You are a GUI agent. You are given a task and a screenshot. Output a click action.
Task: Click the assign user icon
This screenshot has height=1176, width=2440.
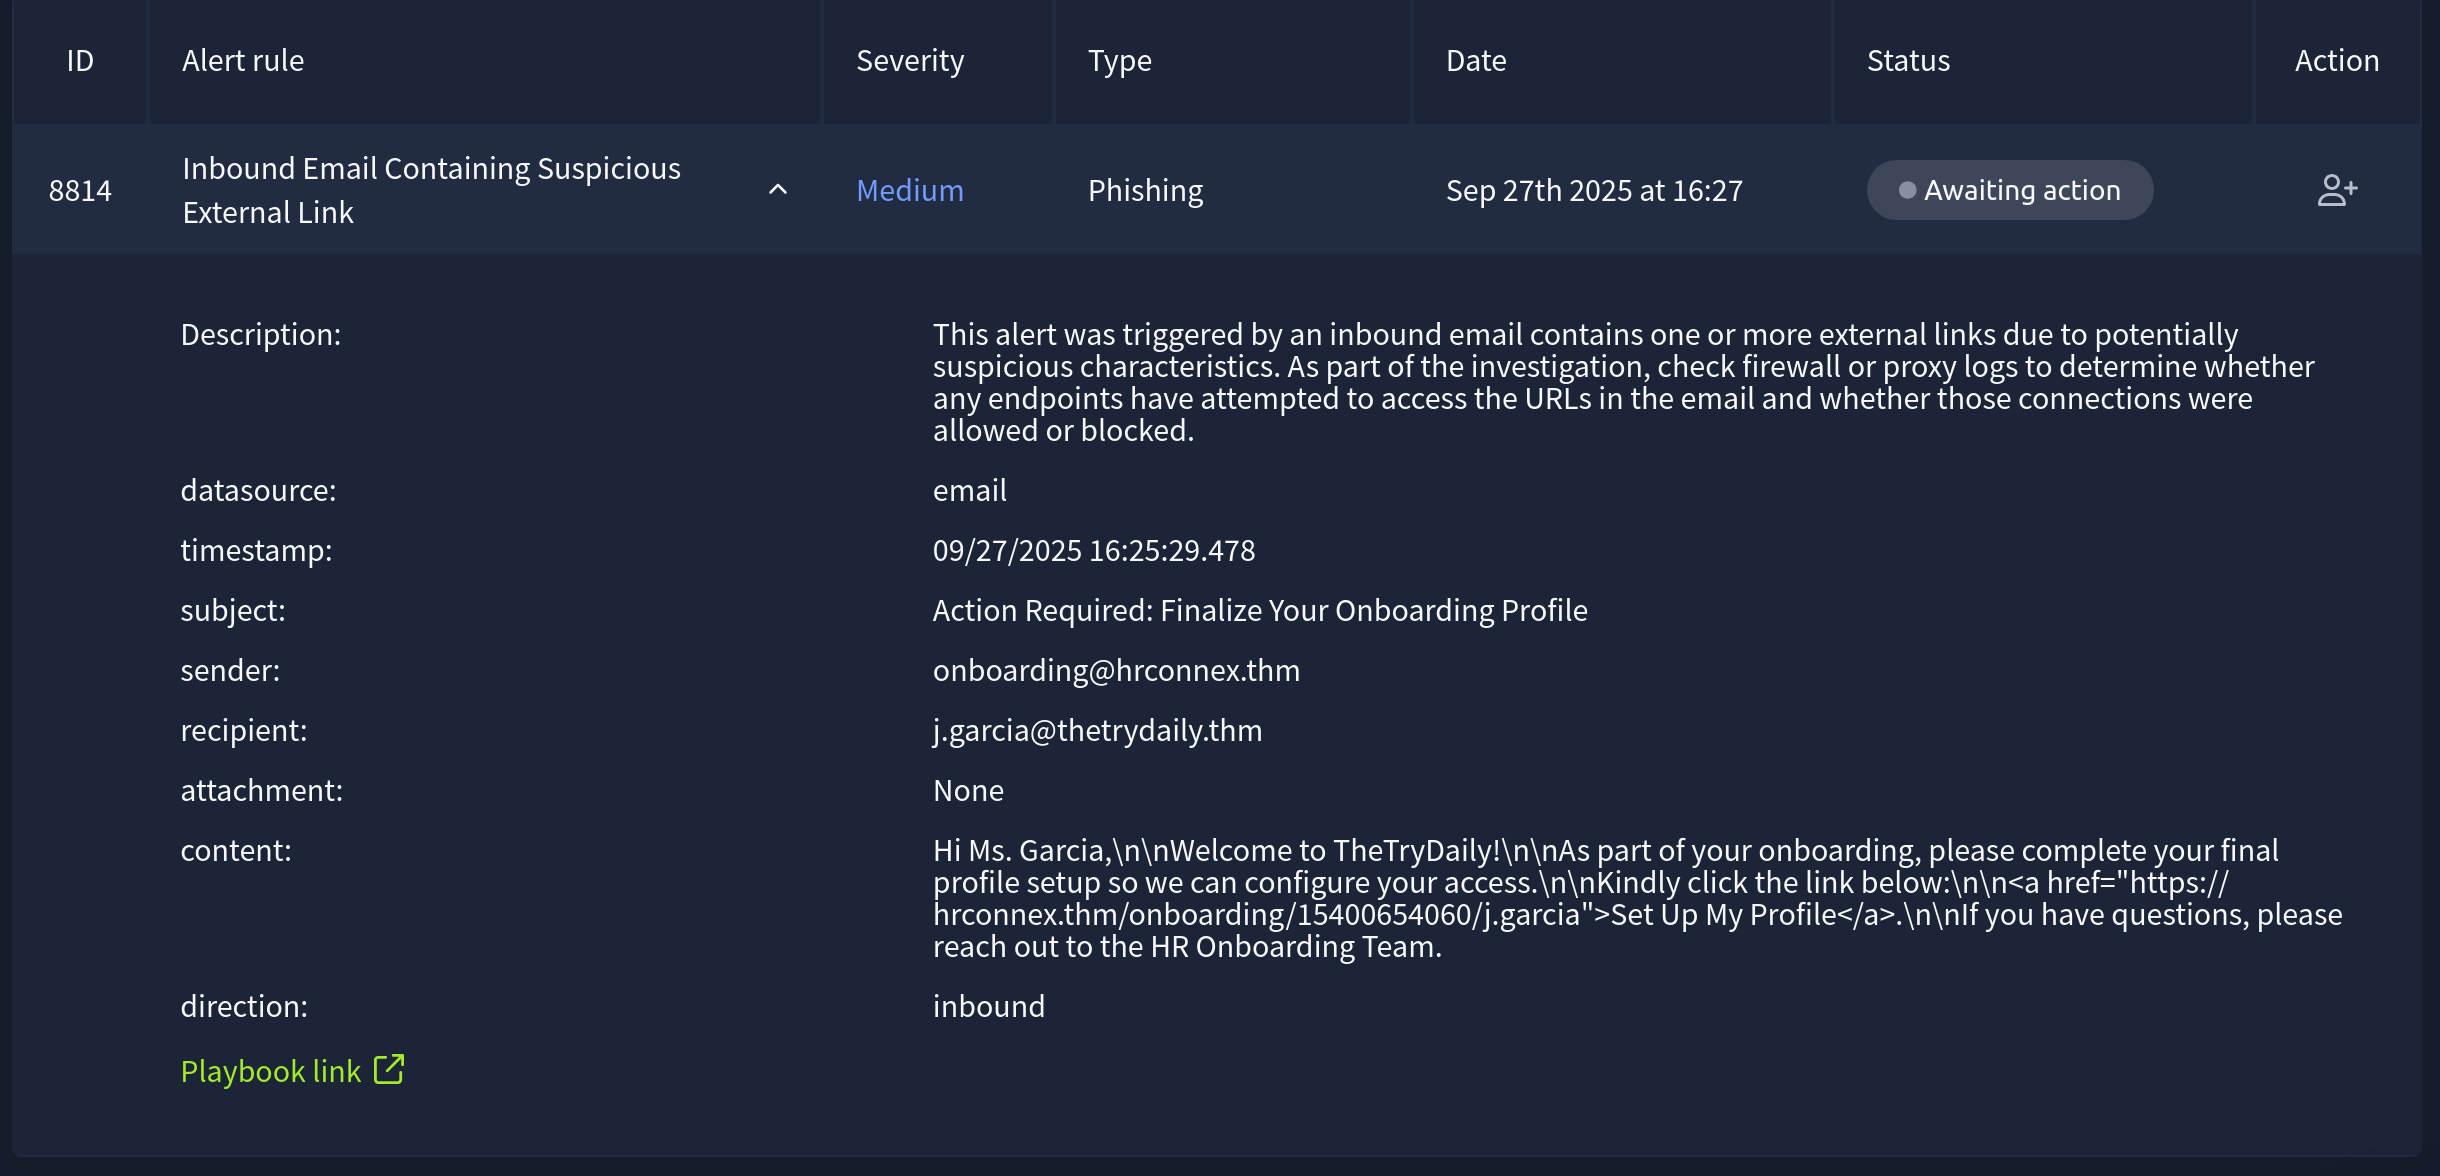click(x=2336, y=190)
